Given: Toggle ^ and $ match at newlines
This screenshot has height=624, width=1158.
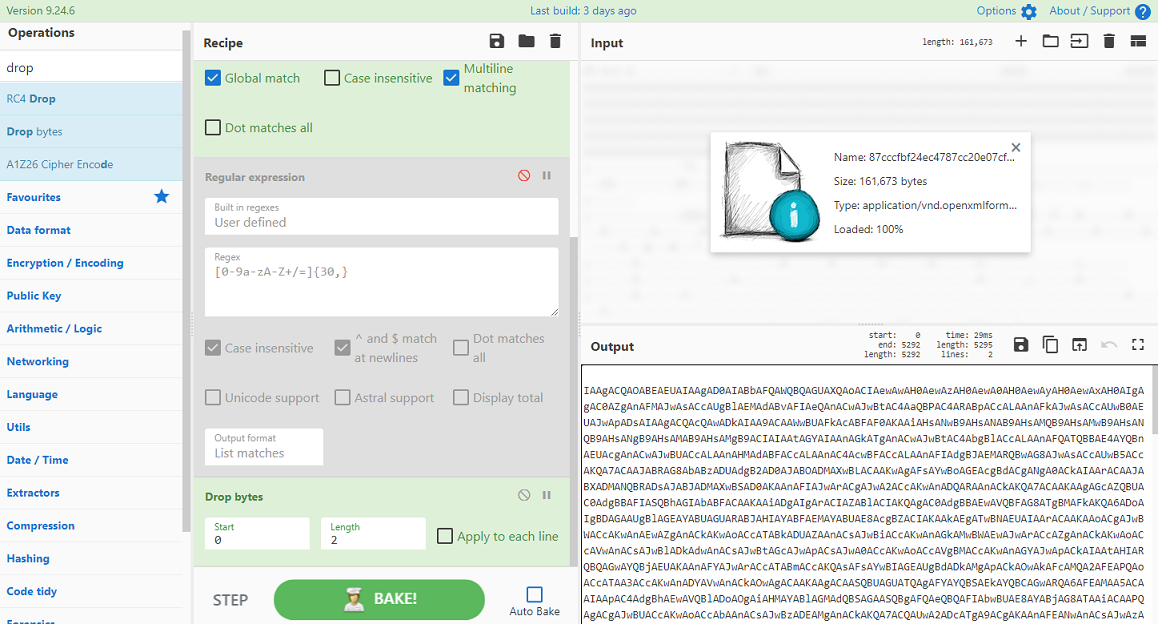Looking at the screenshot, I should [x=342, y=348].
